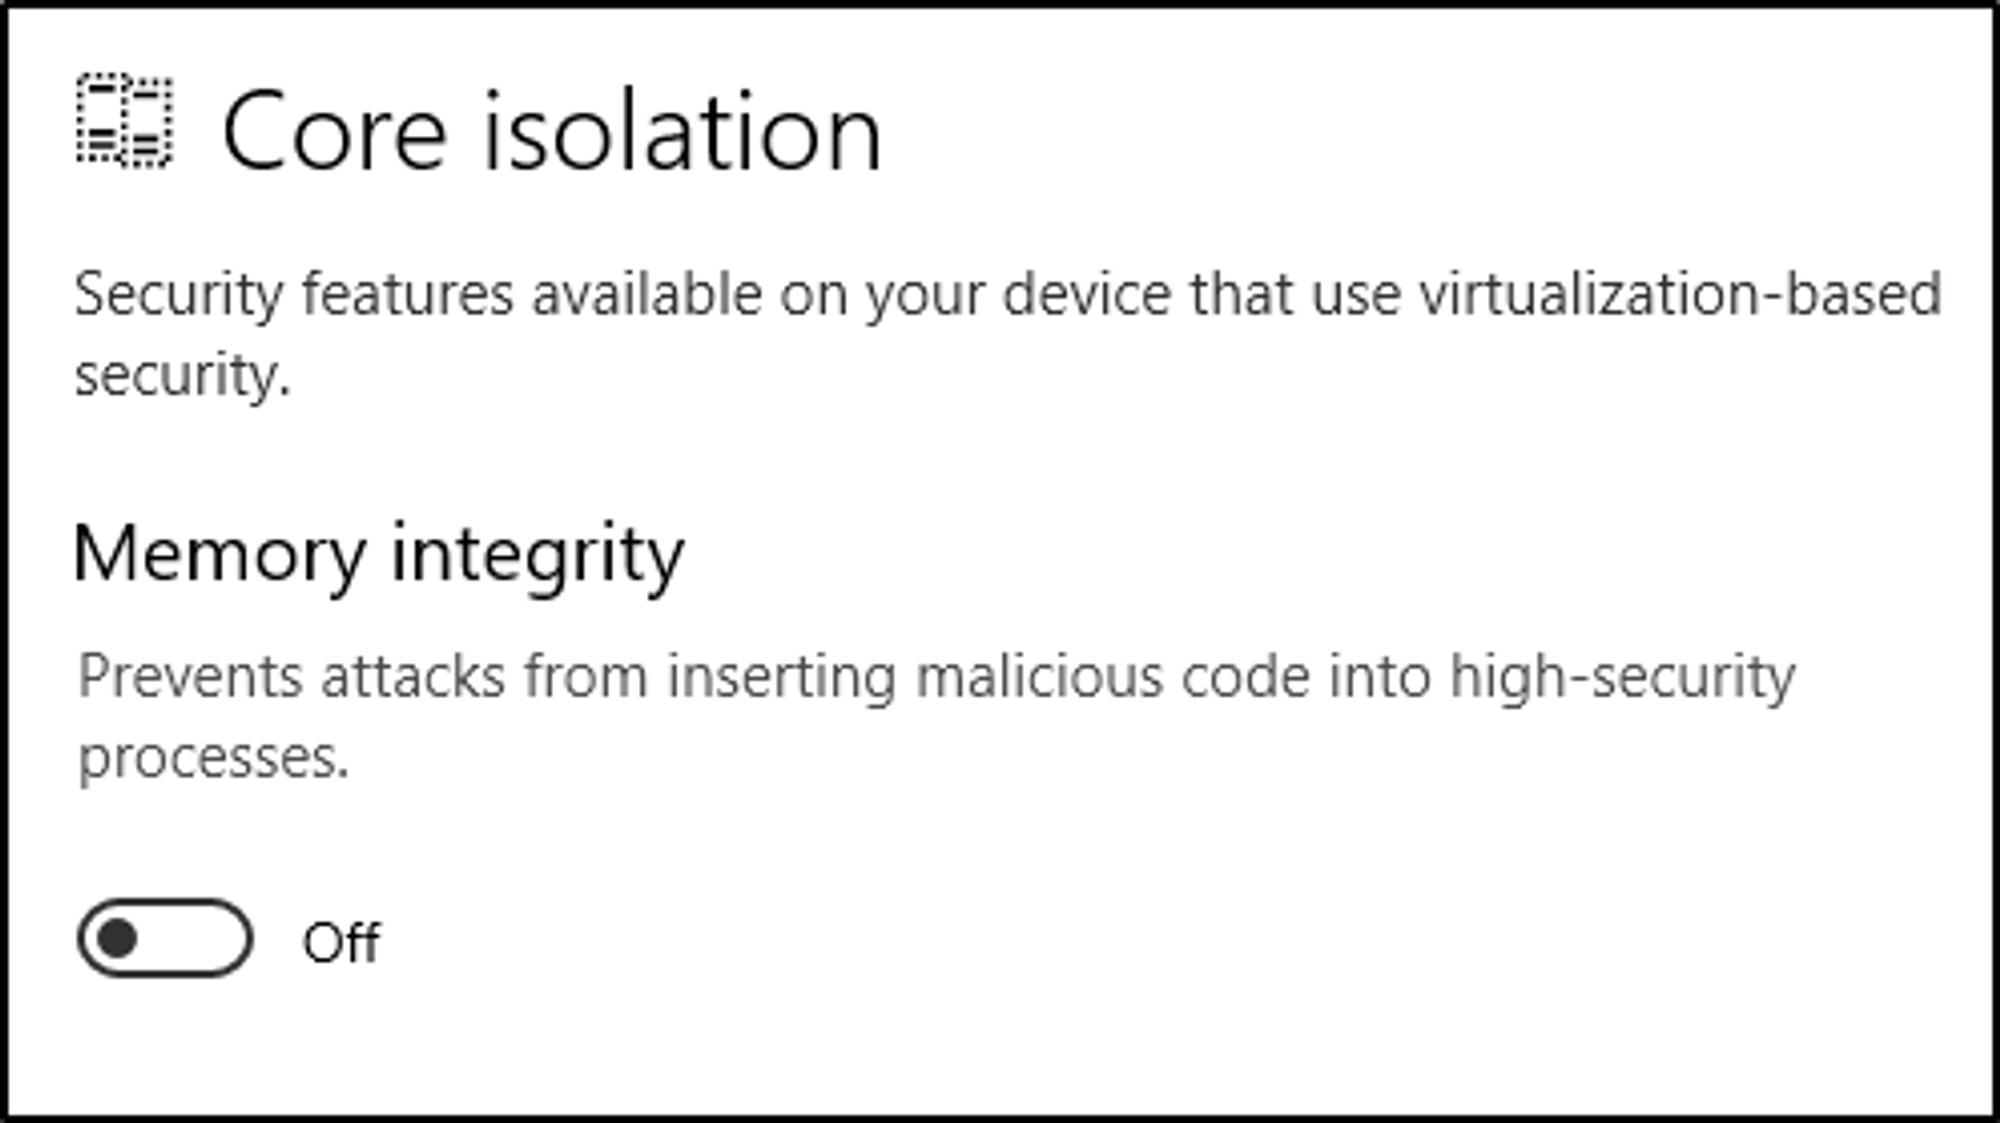Click the word "isolation" in the title
Screen dimensions: 2000x1123
coord(682,132)
